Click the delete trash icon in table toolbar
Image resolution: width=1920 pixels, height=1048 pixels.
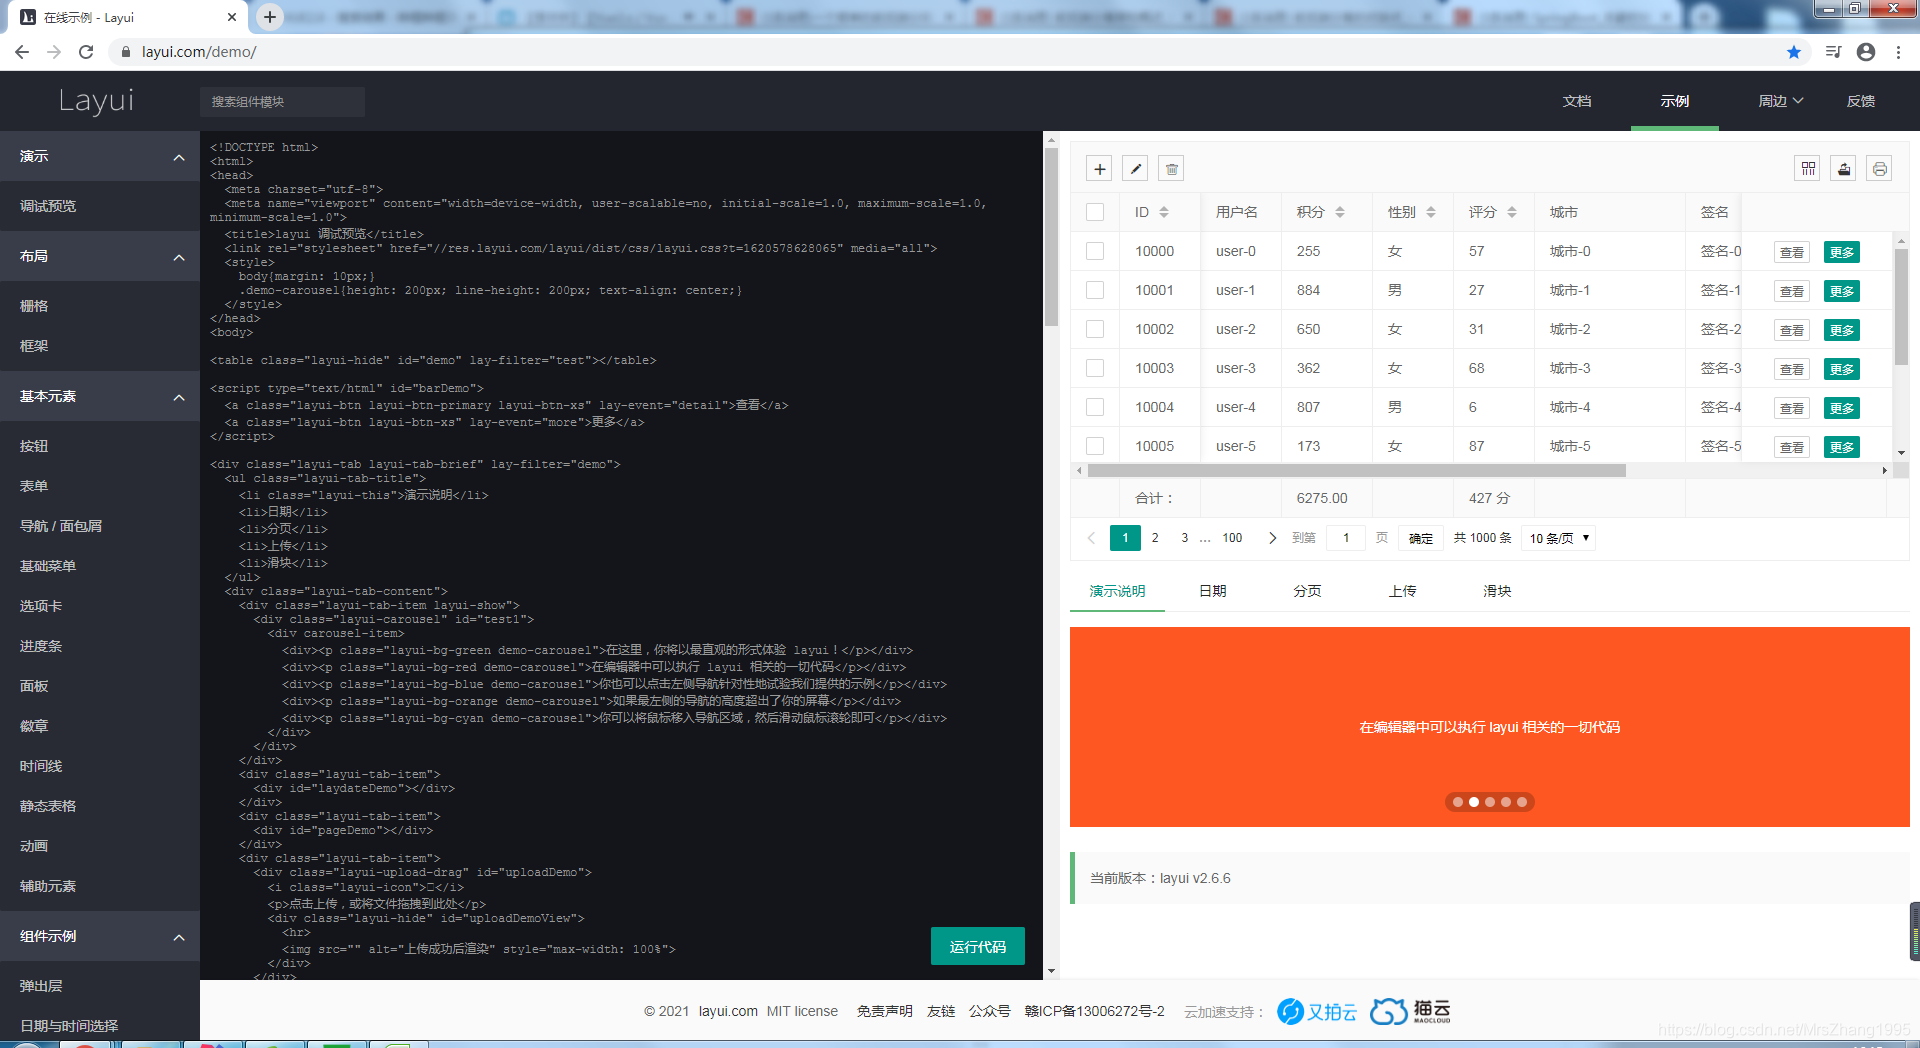tap(1171, 169)
